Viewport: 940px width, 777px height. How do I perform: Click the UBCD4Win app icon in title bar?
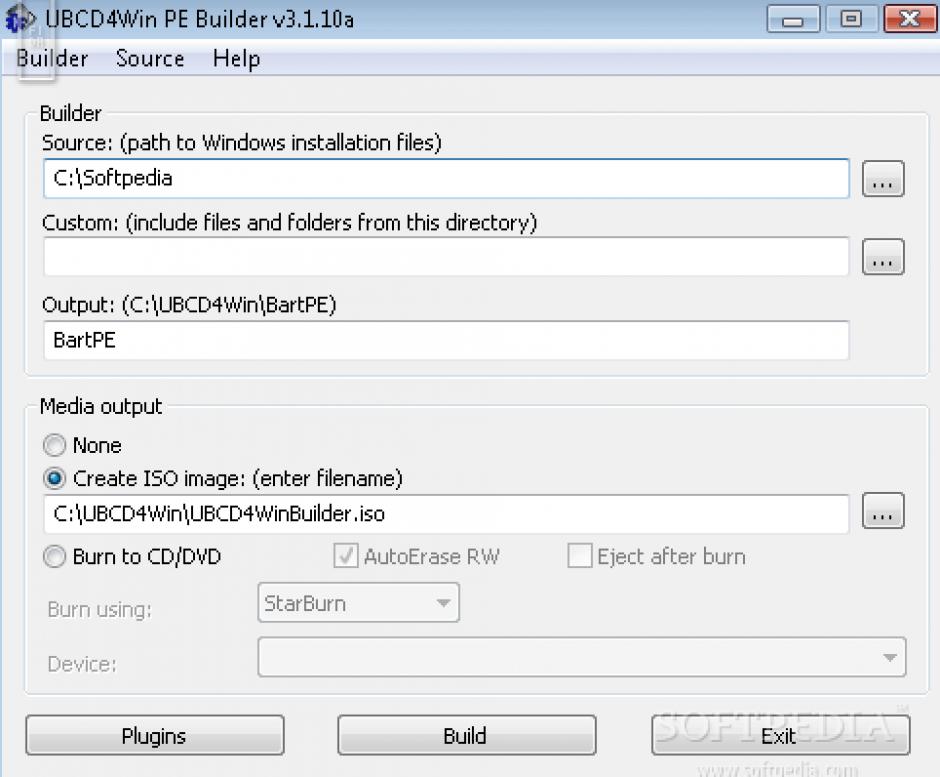pos(20,19)
